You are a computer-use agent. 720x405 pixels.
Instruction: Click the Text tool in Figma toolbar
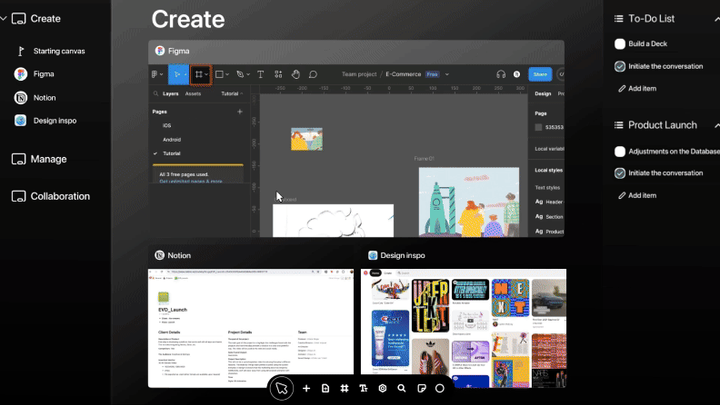(x=261, y=74)
